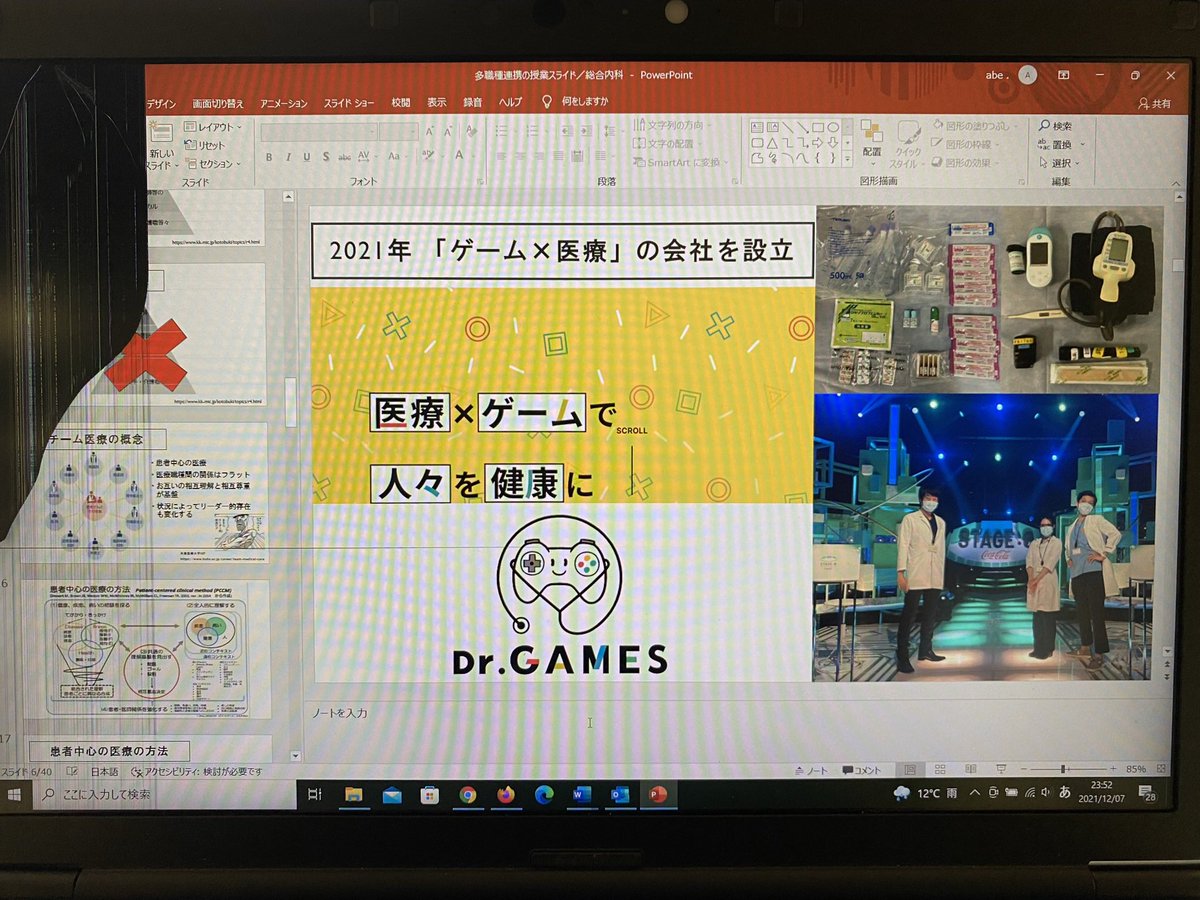Toggle text Shadow formatting
The image size is (1200, 900).
click(x=324, y=157)
